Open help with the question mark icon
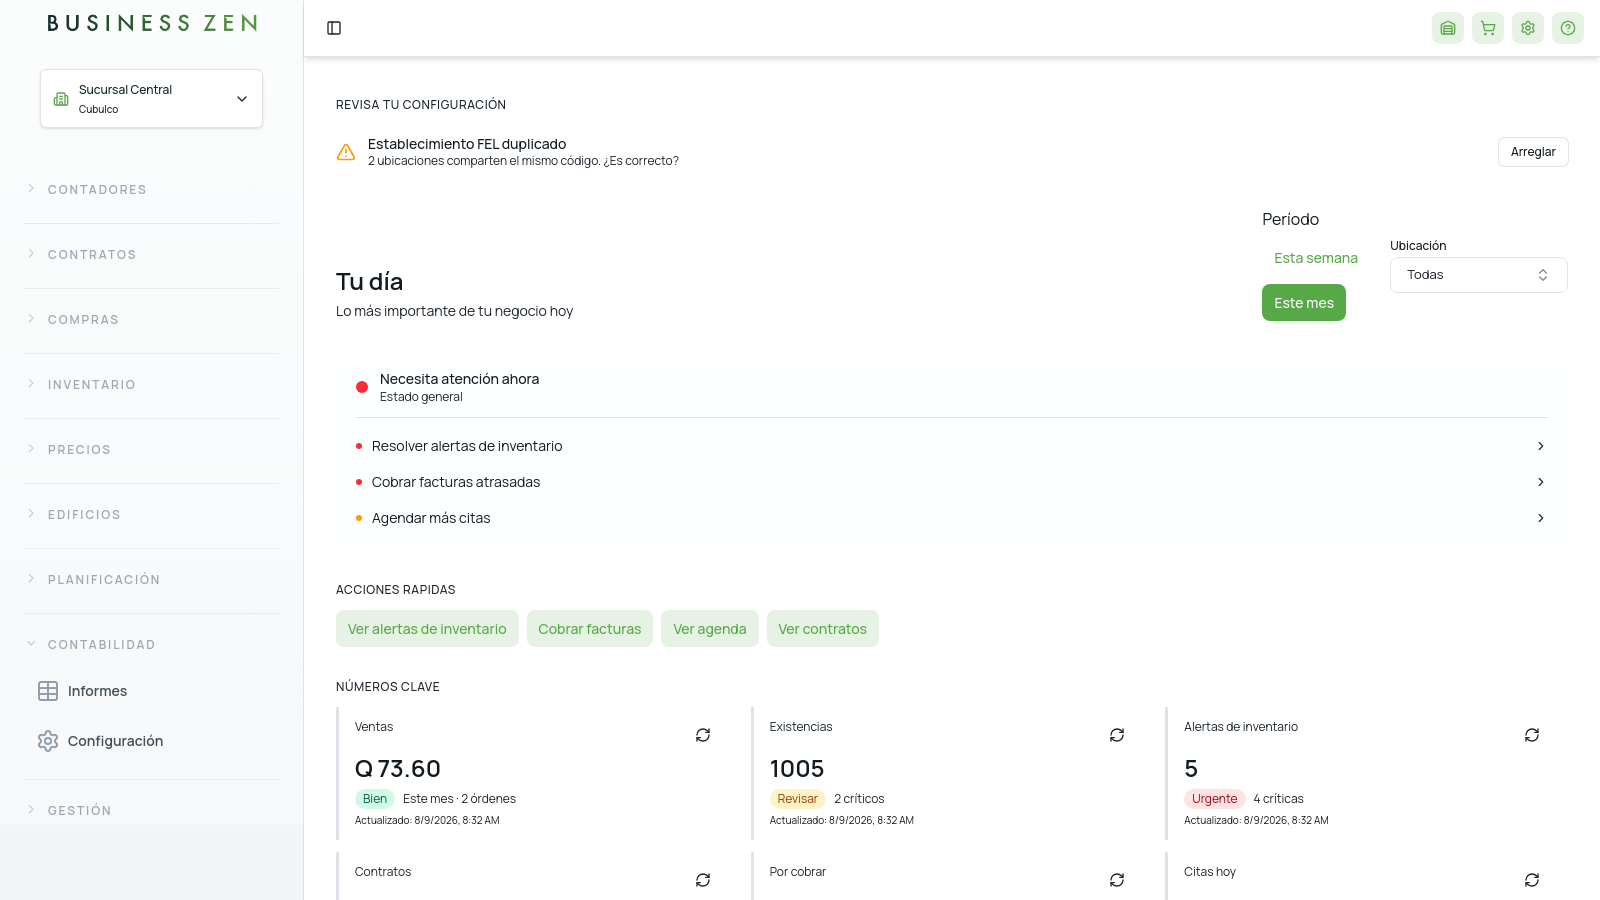 click(1568, 28)
